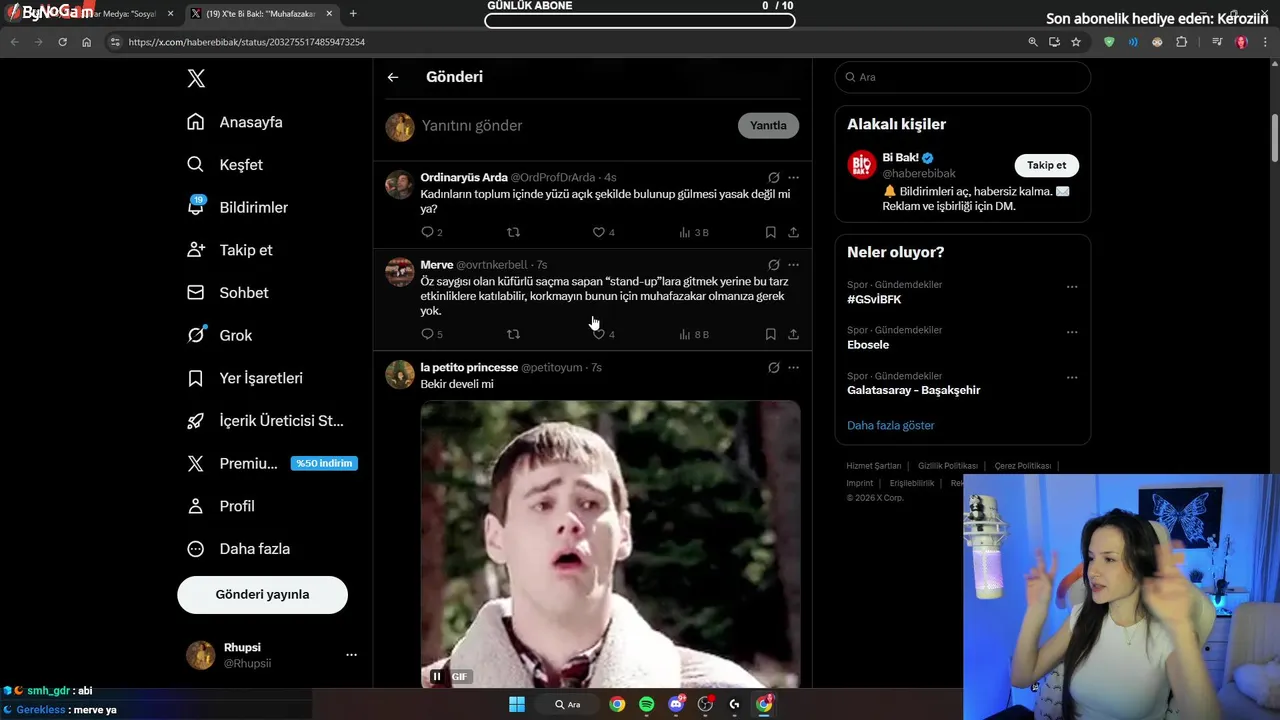
Task: Bookmark Merve's post
Action: point(770,334)
